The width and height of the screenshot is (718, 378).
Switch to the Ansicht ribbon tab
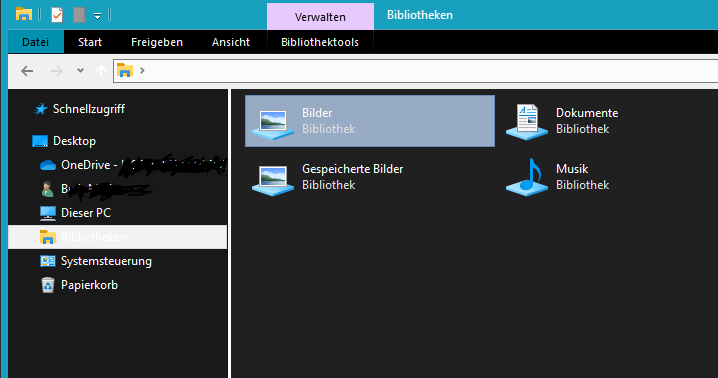pyautogui.click(x=231, y=42)
